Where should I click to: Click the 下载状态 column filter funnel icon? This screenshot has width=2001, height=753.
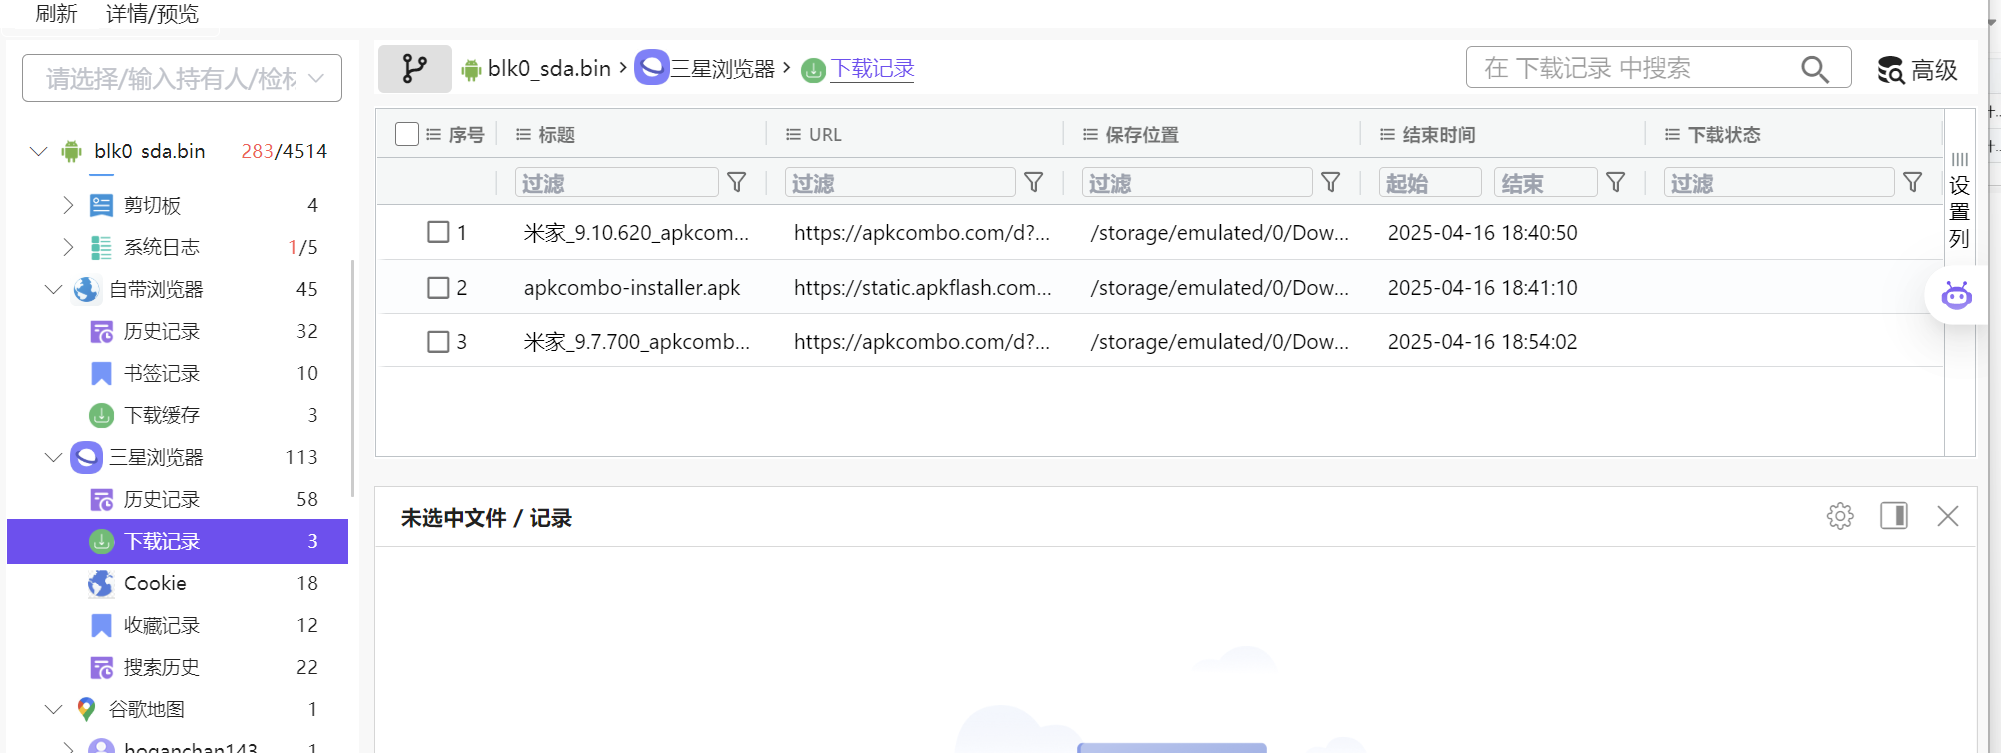click(1913, 182)
